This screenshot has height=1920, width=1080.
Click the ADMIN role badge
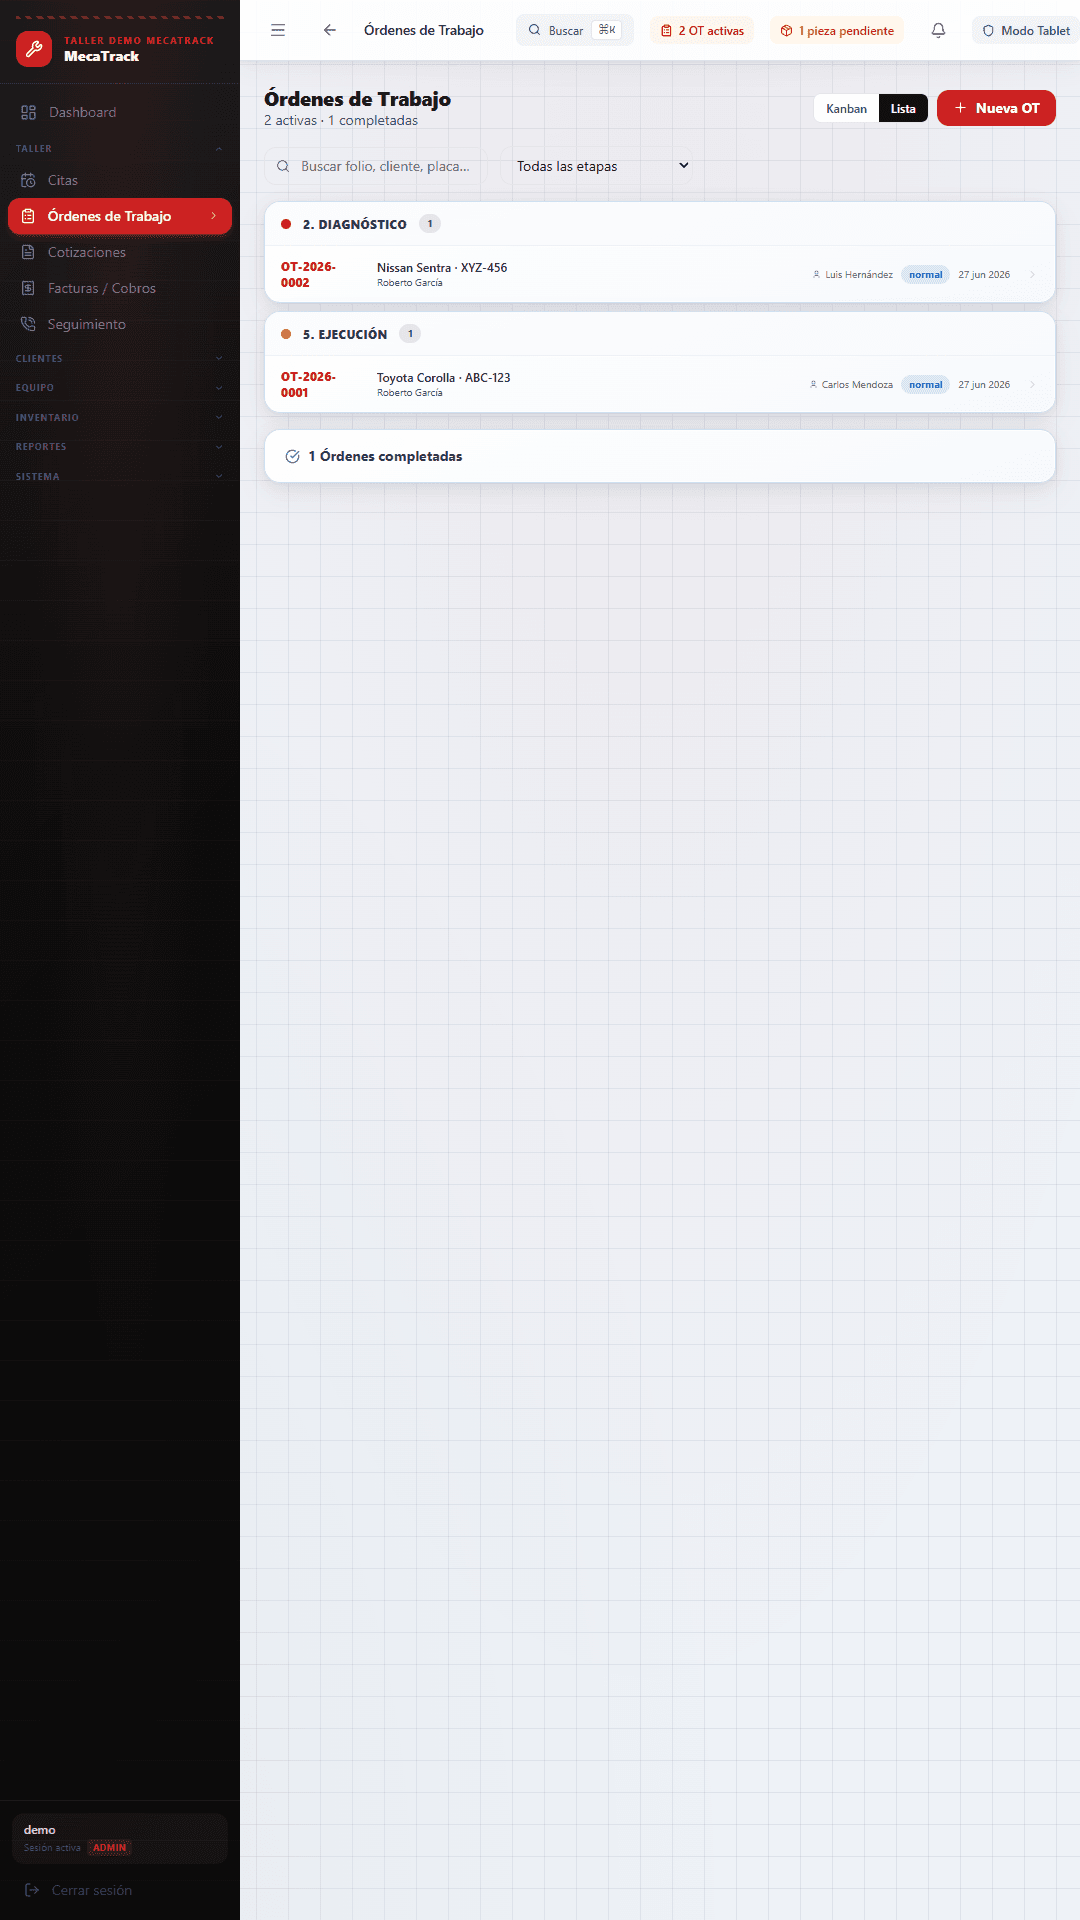[x=109, y=1847]
